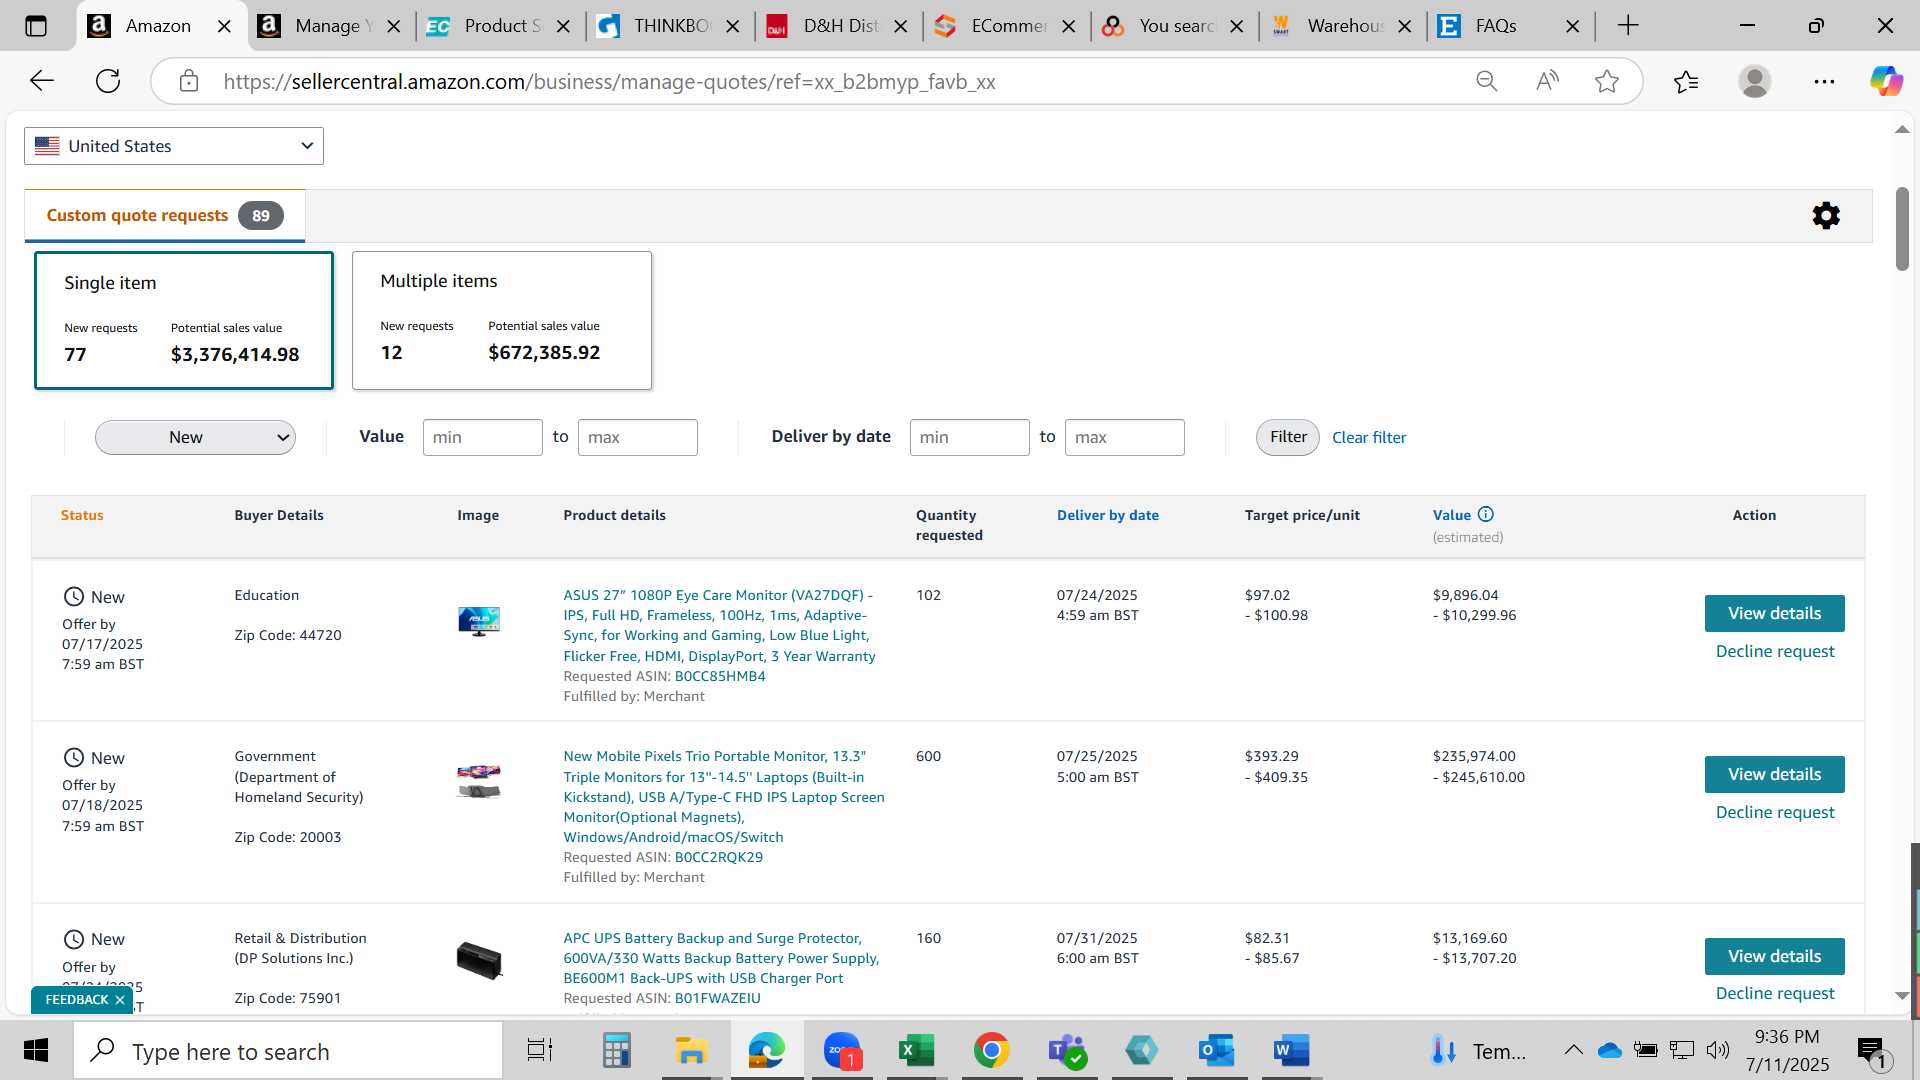Screen dimensions: 1920x1080
Task: Open the favorites list icon
Action: (1686, 81)
